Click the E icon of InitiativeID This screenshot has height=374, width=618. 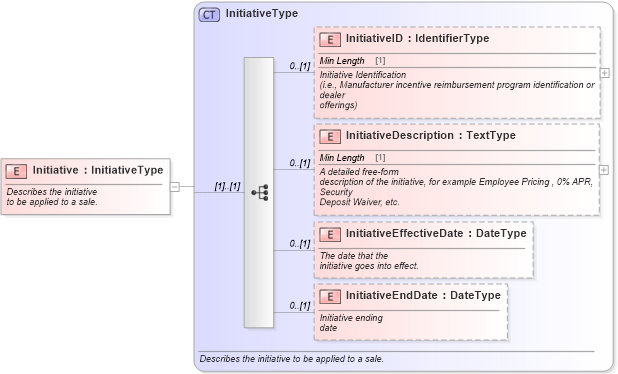330,39
